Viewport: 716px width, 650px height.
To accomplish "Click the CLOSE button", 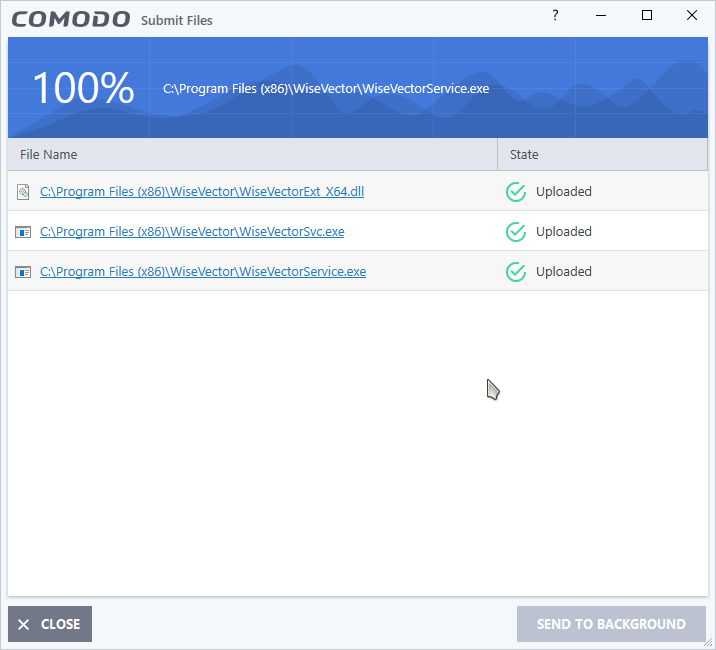I will (x=50, y=624).
